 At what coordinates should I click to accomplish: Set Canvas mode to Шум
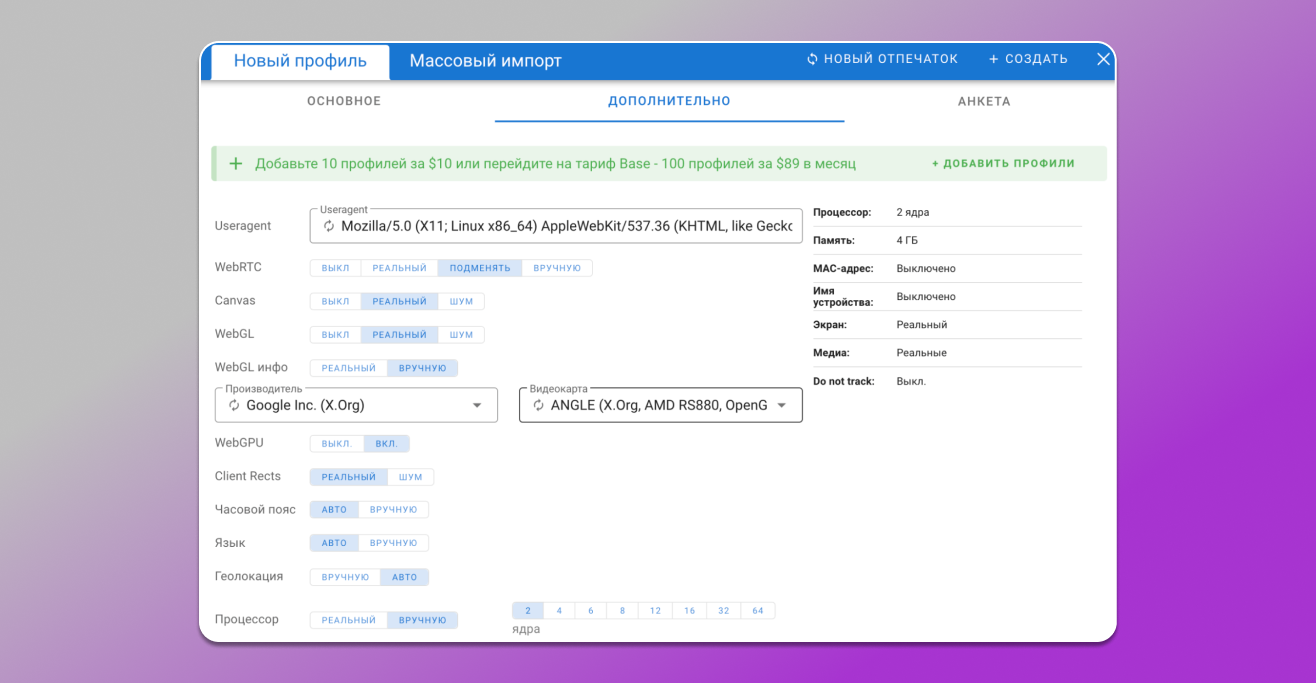point(461,301)
